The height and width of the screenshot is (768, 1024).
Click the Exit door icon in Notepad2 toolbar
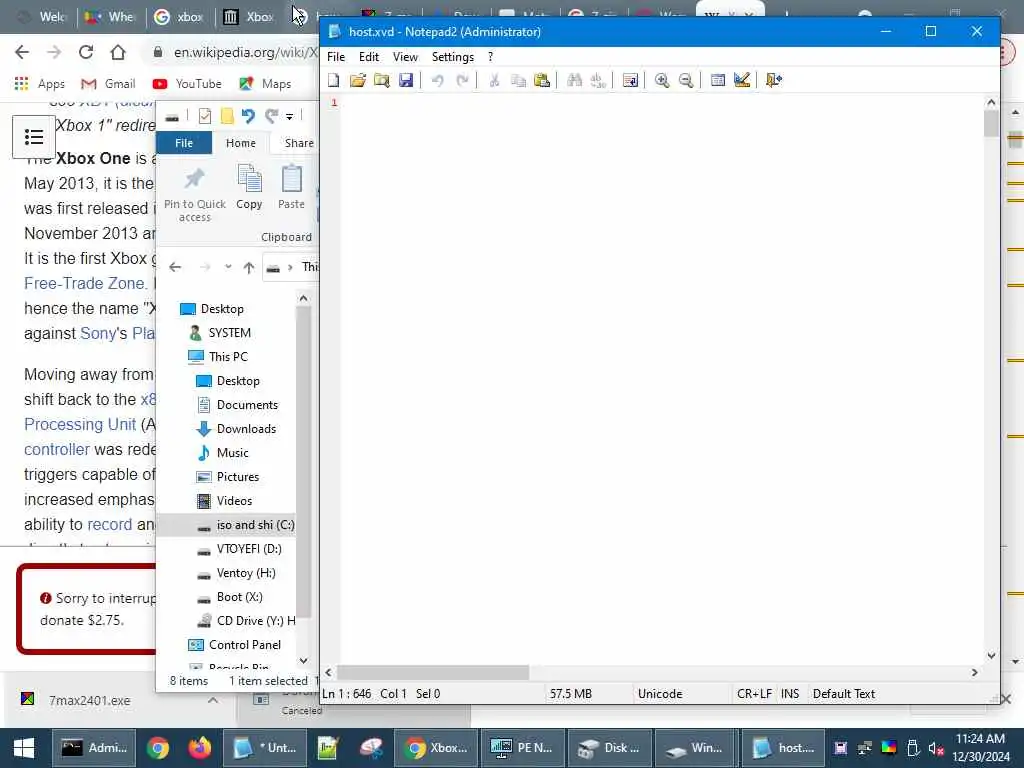pos(774,80)
